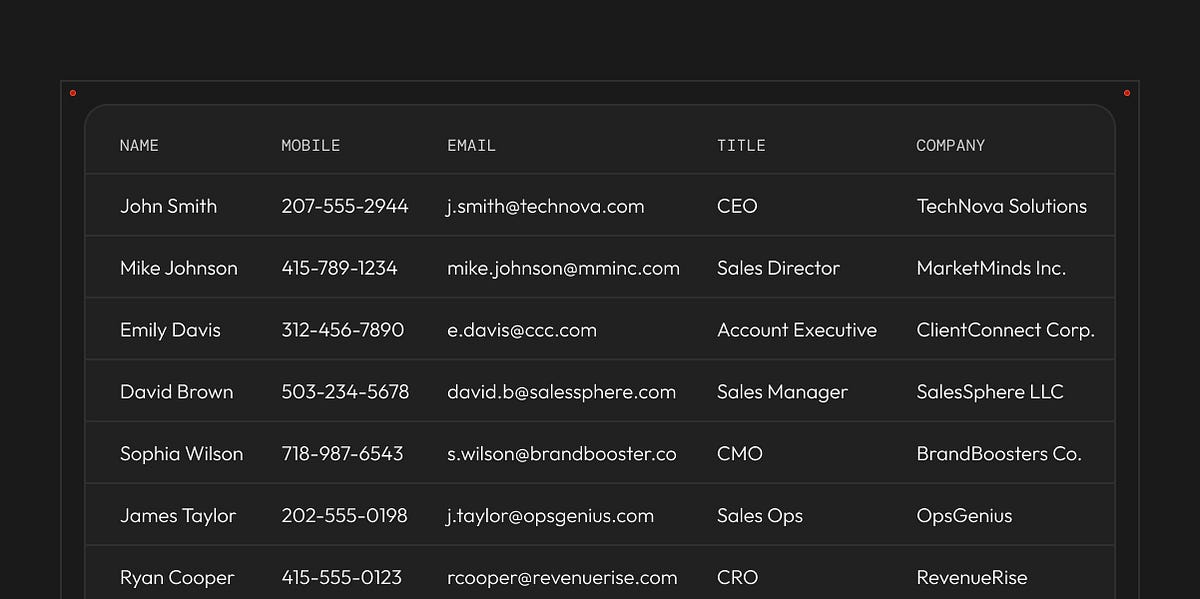
Task: Click rcooper@revenuerise.com email
Action: [562, 578]
